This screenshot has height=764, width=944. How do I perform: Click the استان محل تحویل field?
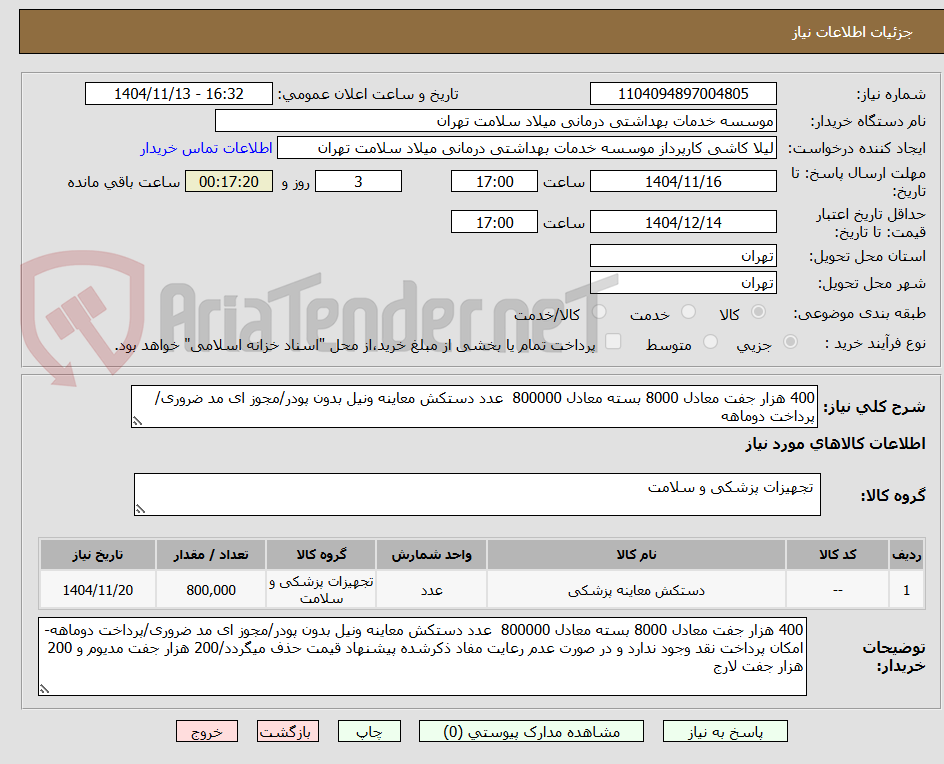[x=683, y=256]
